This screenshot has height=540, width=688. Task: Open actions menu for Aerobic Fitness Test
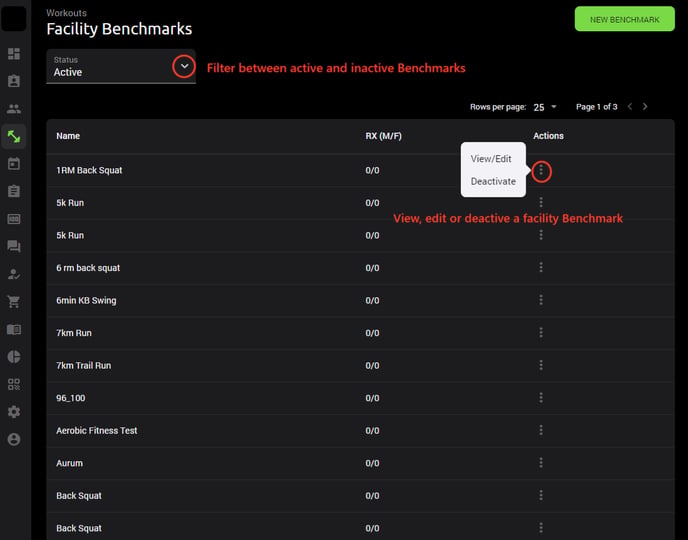[541, 430]
